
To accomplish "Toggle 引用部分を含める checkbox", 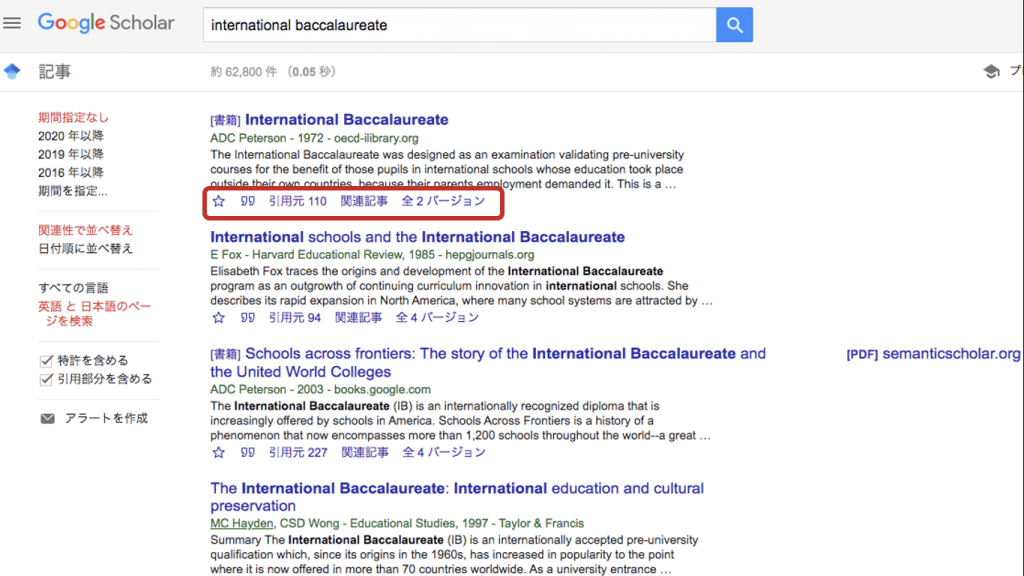I will 46,379.
